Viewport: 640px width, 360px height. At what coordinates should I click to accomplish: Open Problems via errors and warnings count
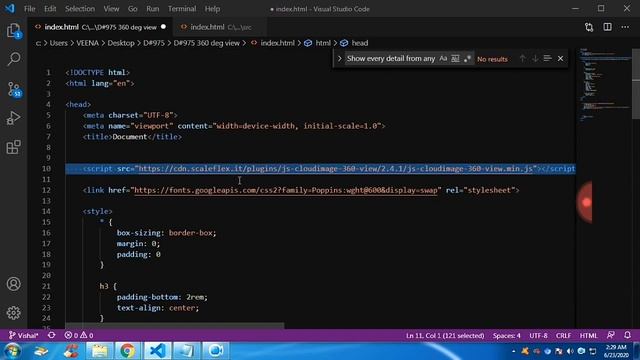(79, 336)
